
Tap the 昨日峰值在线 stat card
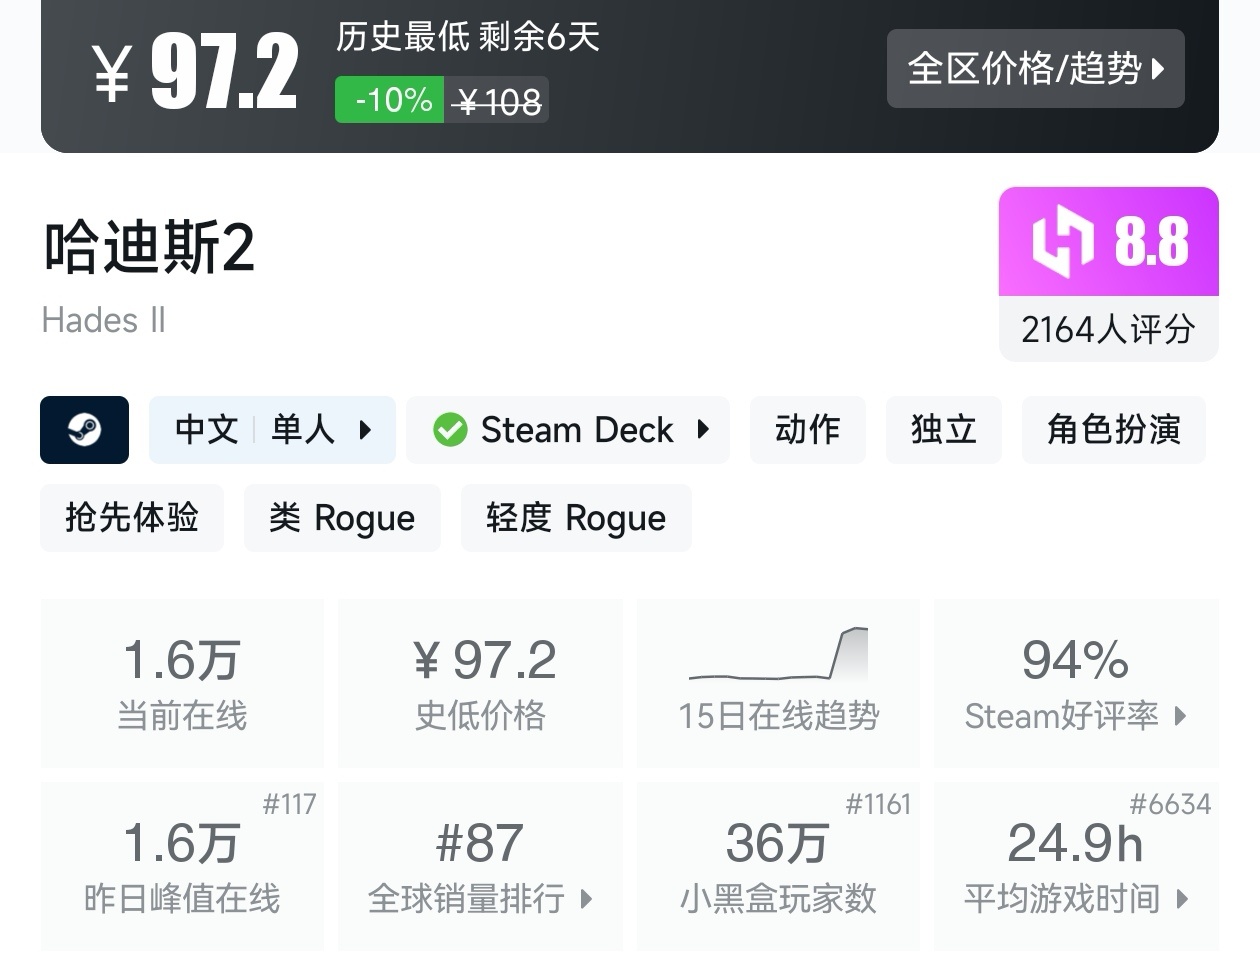coord(182,866)
